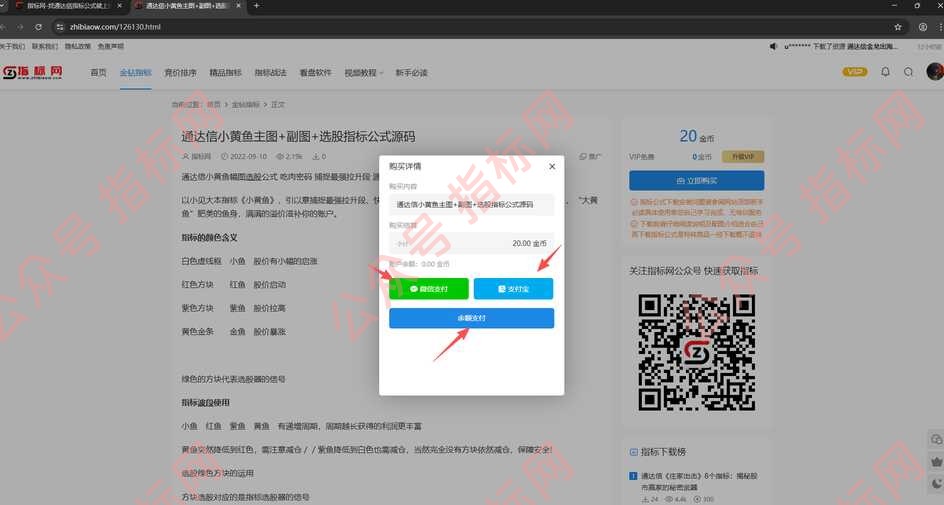Screen dimensions: 944x505
Task: Open the 金钻指标 navigation tab
Action: pos(135,73)
